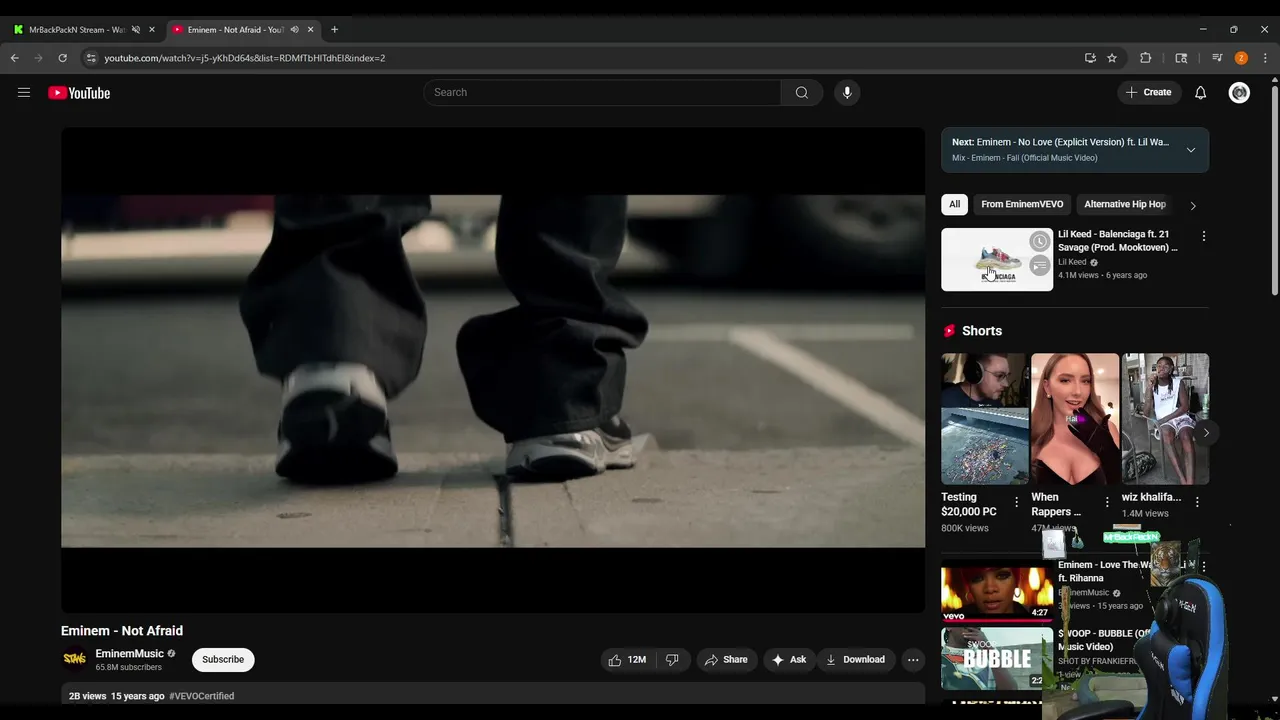Mute the Eminem - Not Afraid tab audio
This screenshot has height=720, width=1280.
coord(294,29)
